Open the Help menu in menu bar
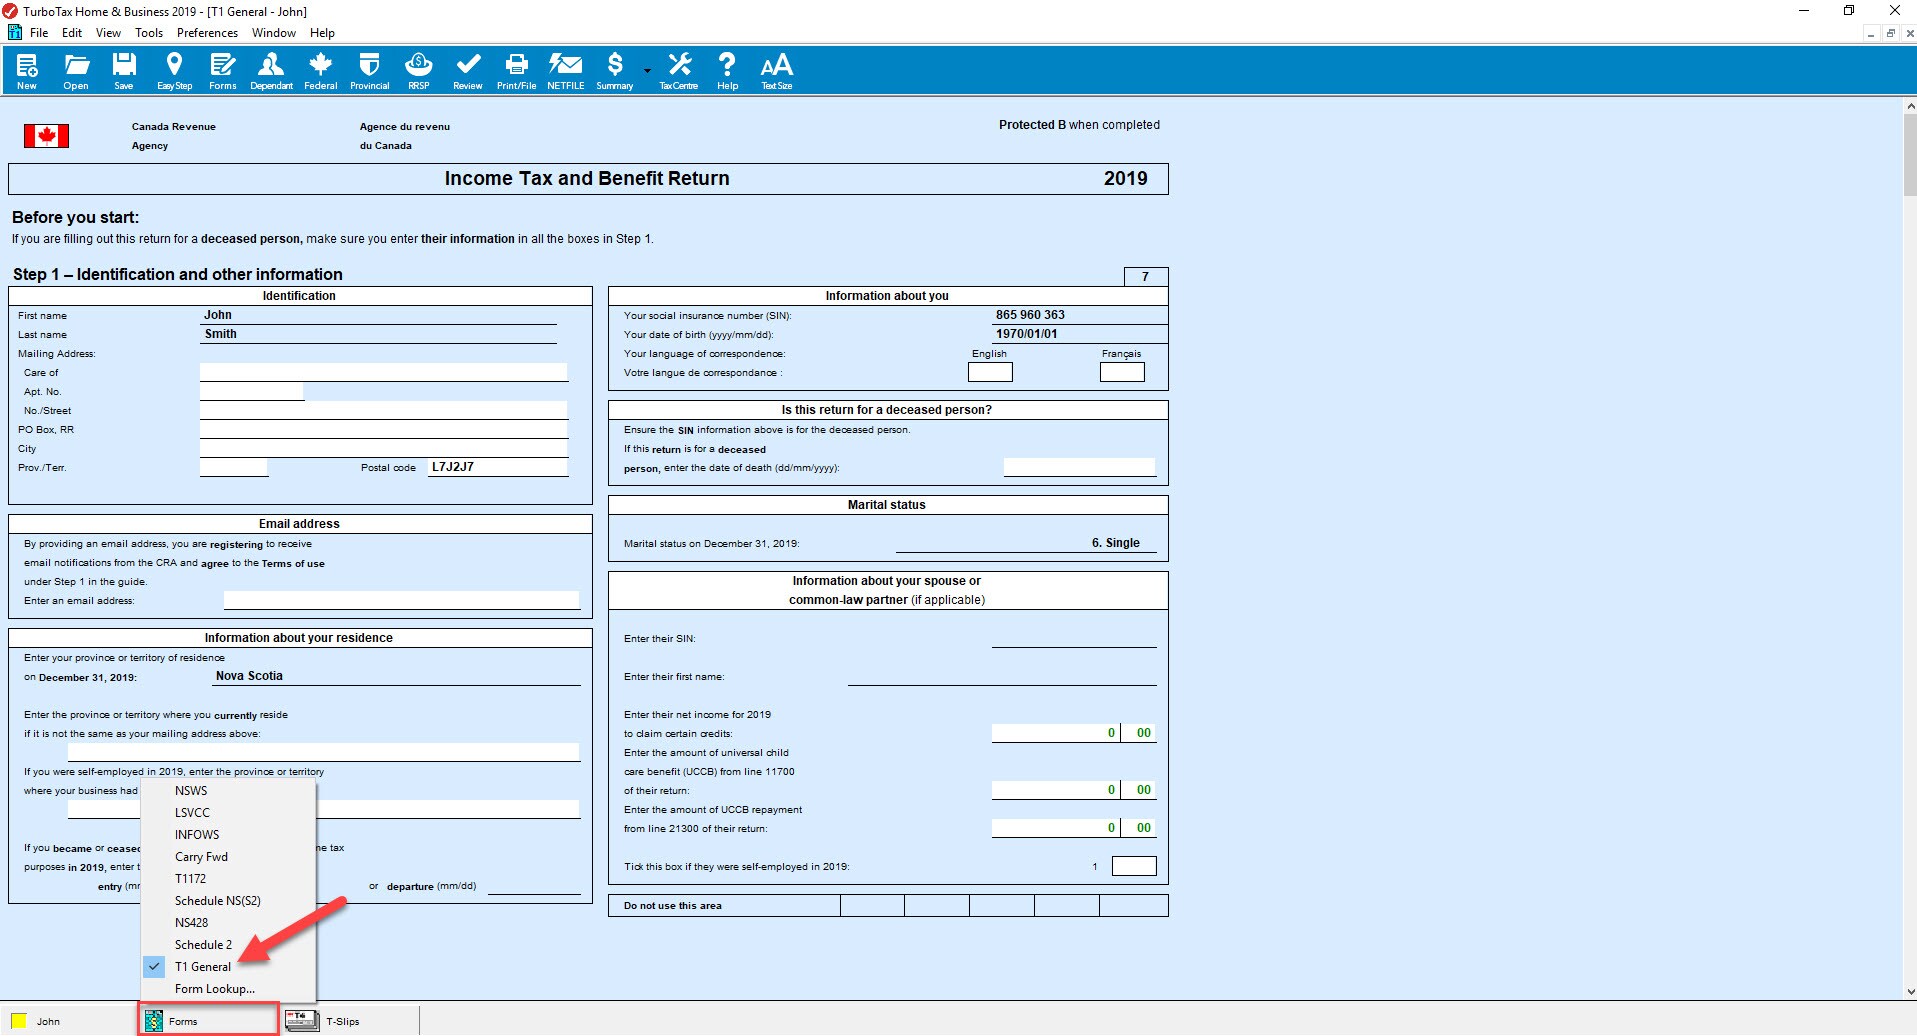 (x=322, y=33)
